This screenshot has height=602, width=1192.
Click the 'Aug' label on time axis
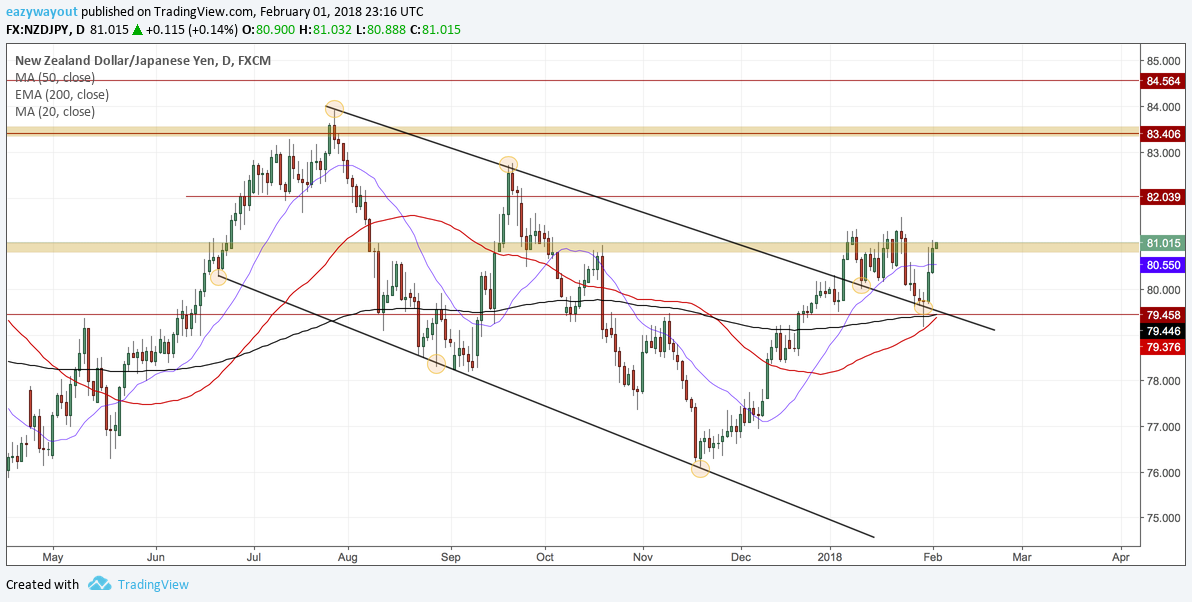(347, 557)
